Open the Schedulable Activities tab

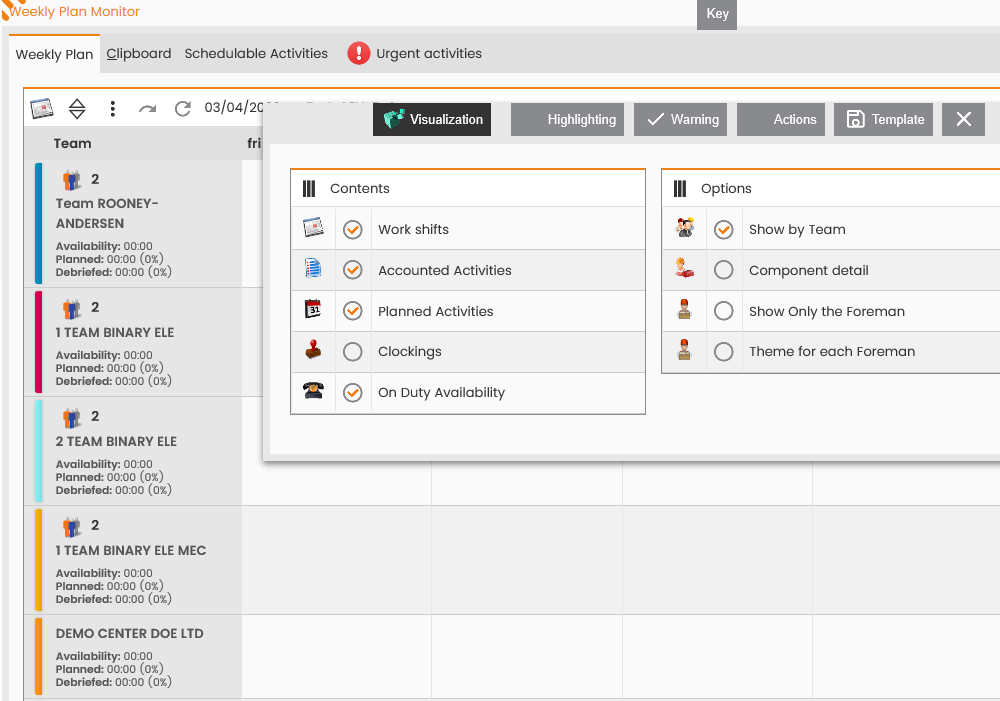click(256, 54)
